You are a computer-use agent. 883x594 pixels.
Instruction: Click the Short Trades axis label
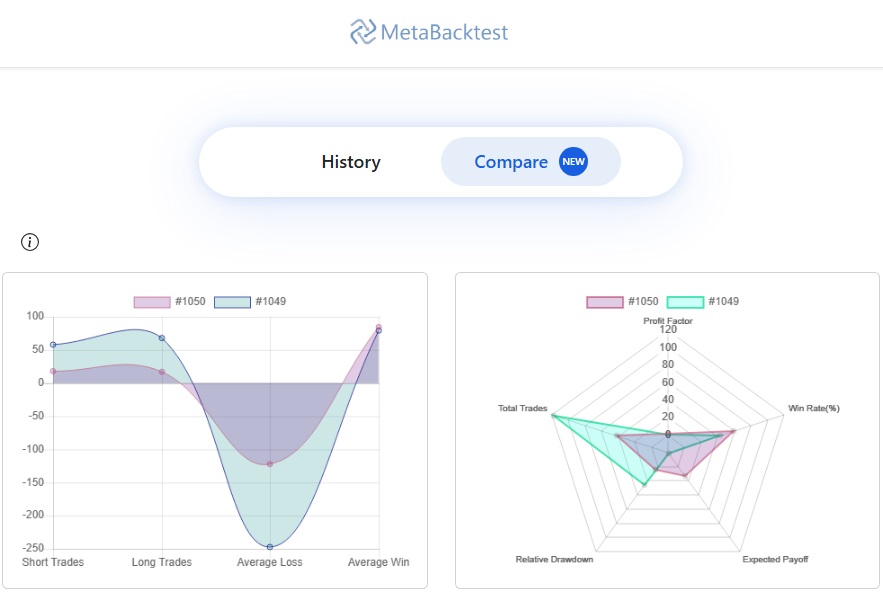coord(53,562)
